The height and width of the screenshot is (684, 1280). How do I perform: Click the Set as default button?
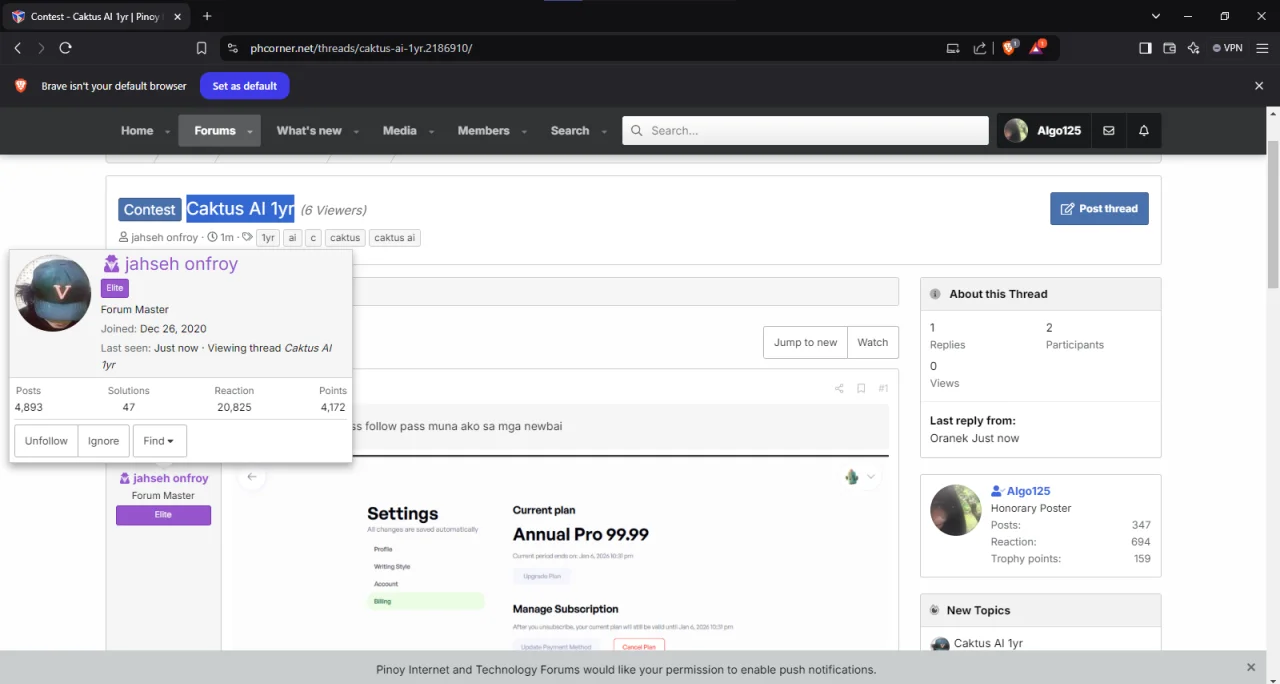[245, 86]
